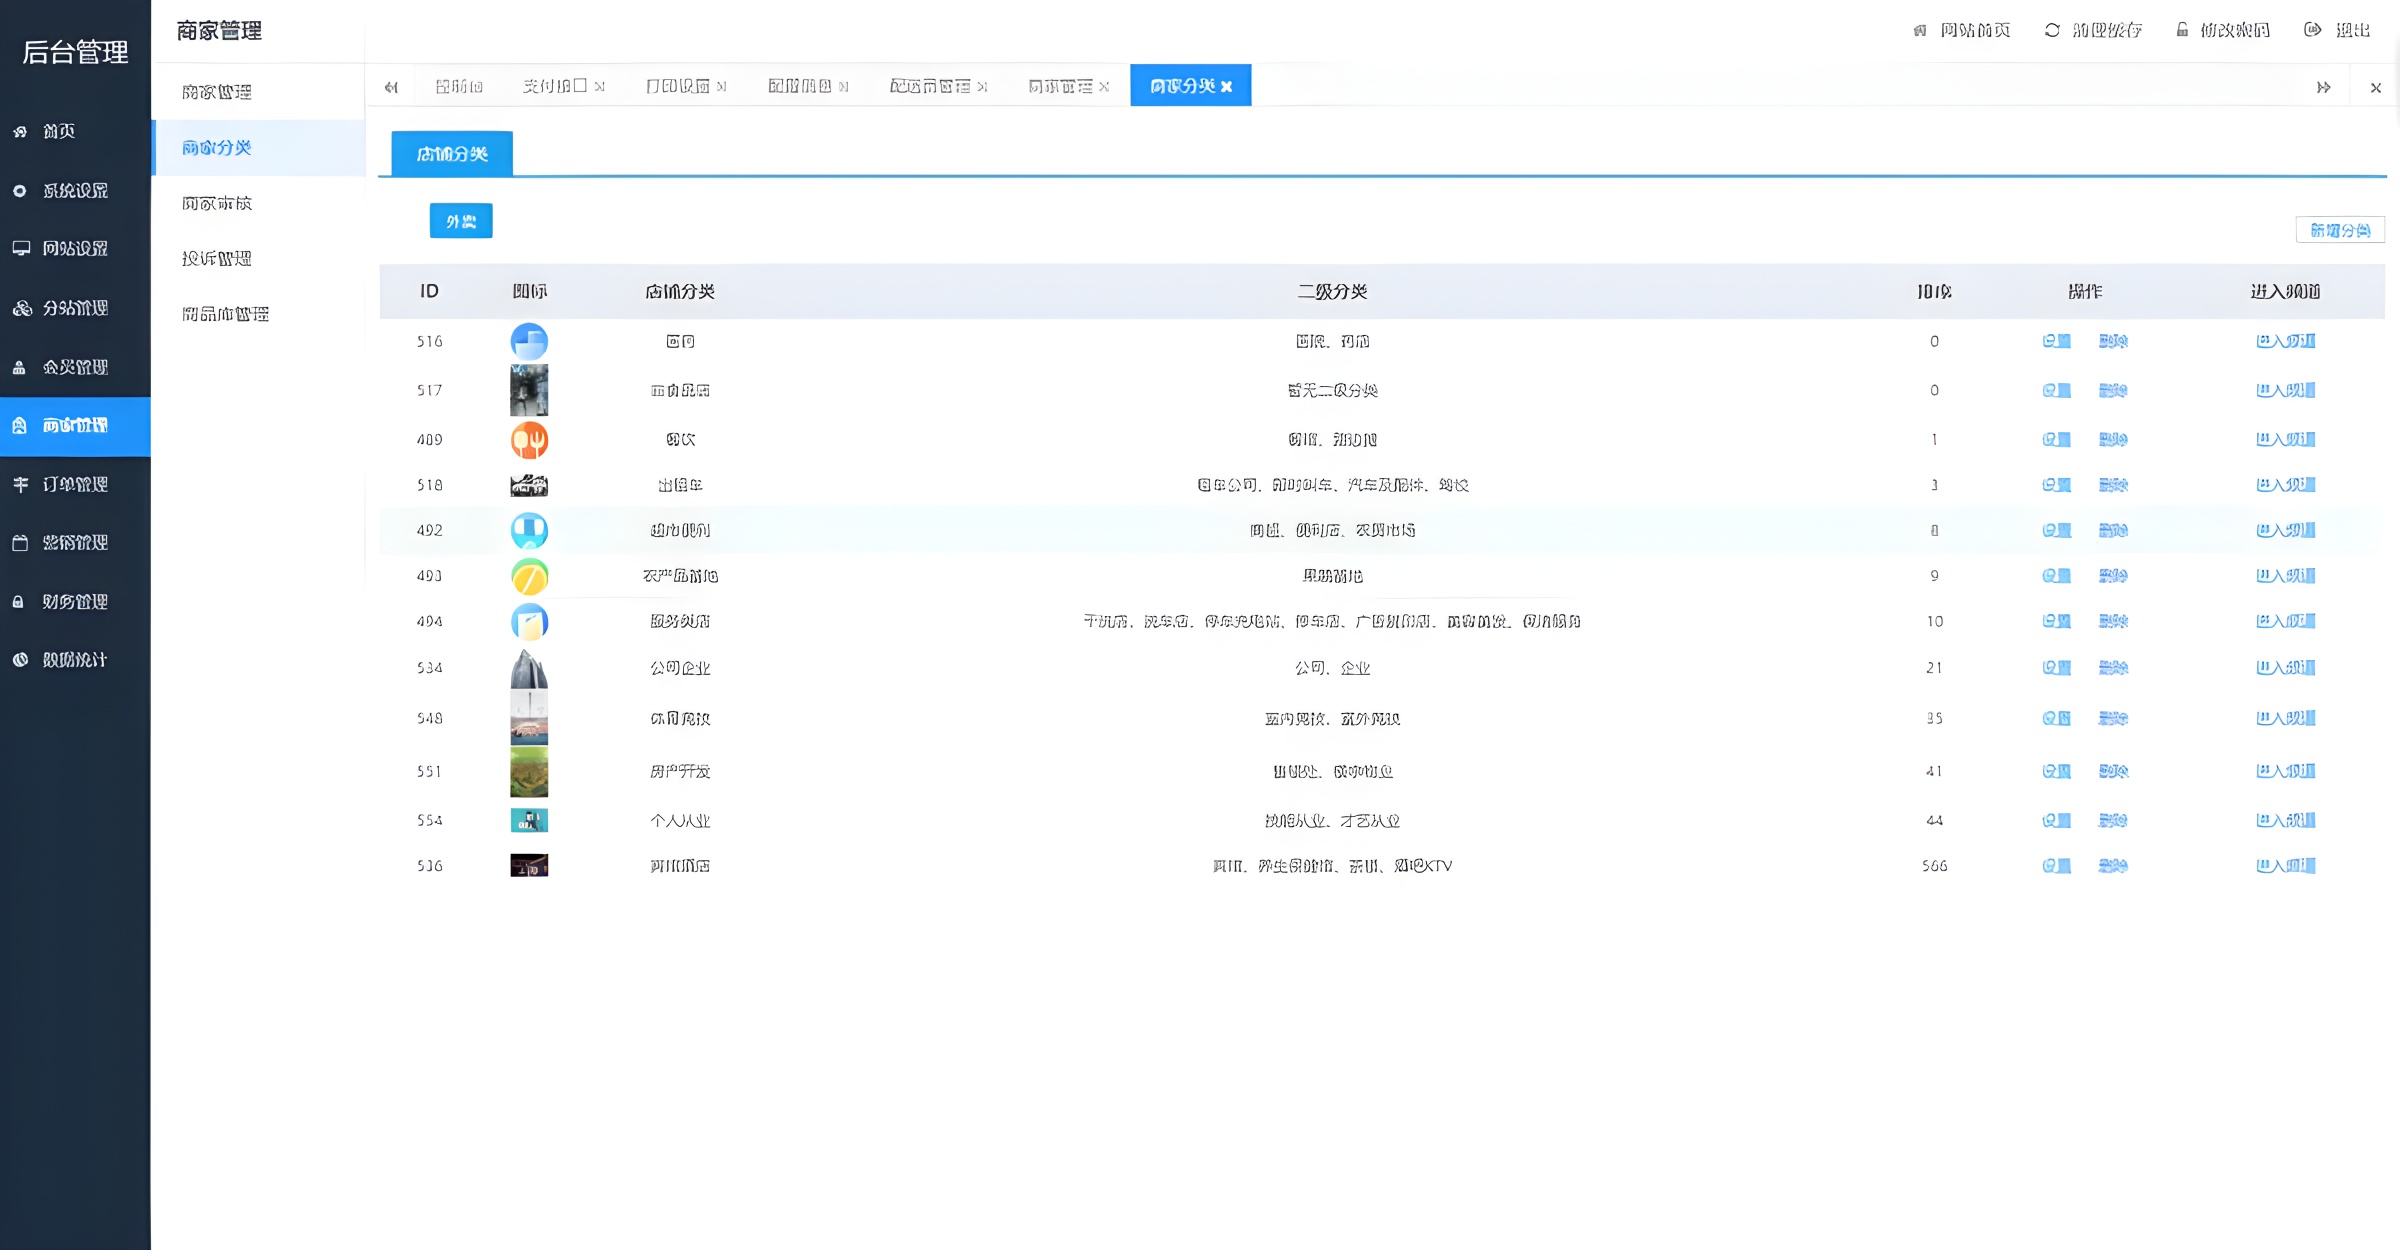Viewport: 2400px width, 1250px height.
Task: Click the 退出 logout link at top right
Action: click(2352, 30)
